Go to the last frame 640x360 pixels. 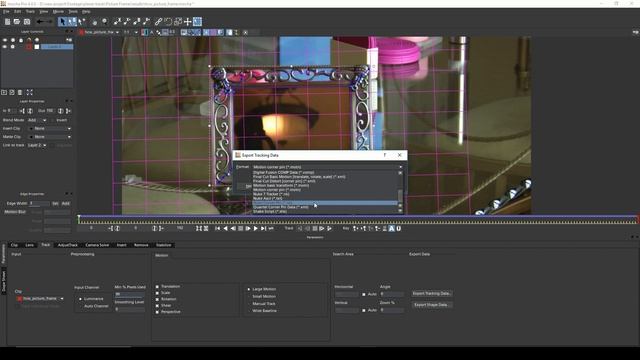point(263,229)
